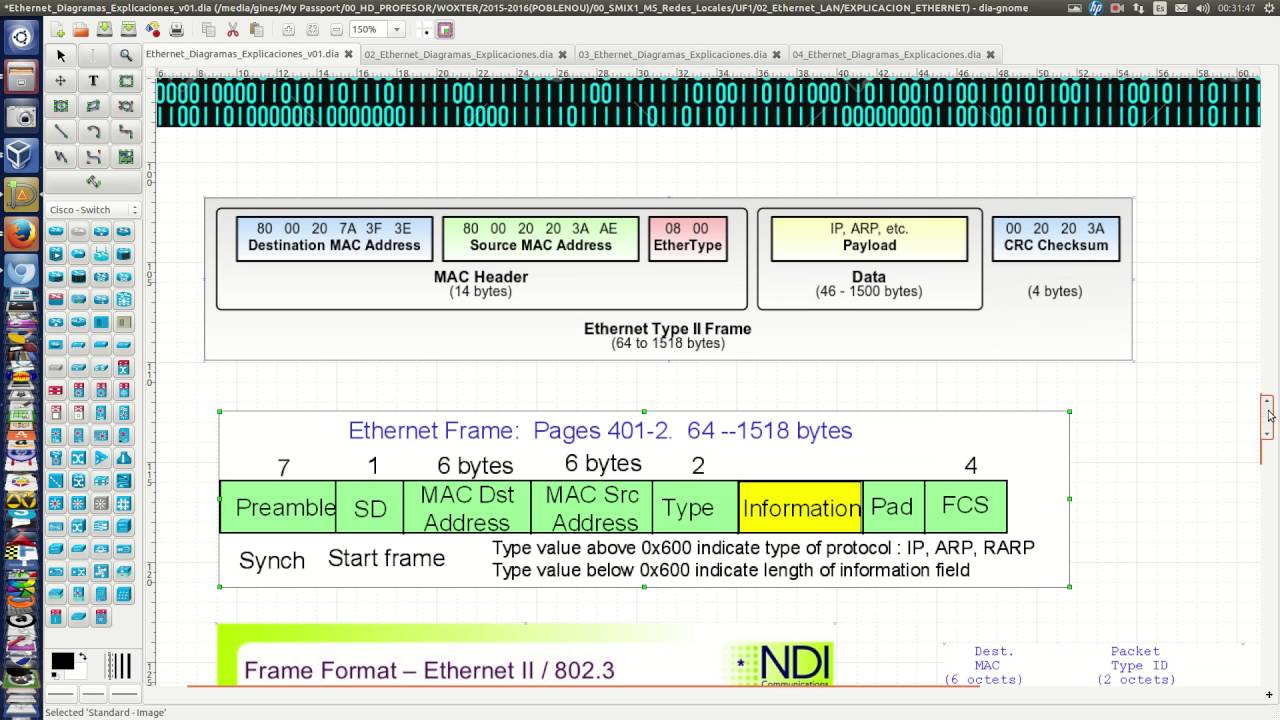Switch to 04_Ethernet_Diagramas_Explicaciones.dia tab
The height and width of the screenshot is (720, 1280).
(886, 54)
